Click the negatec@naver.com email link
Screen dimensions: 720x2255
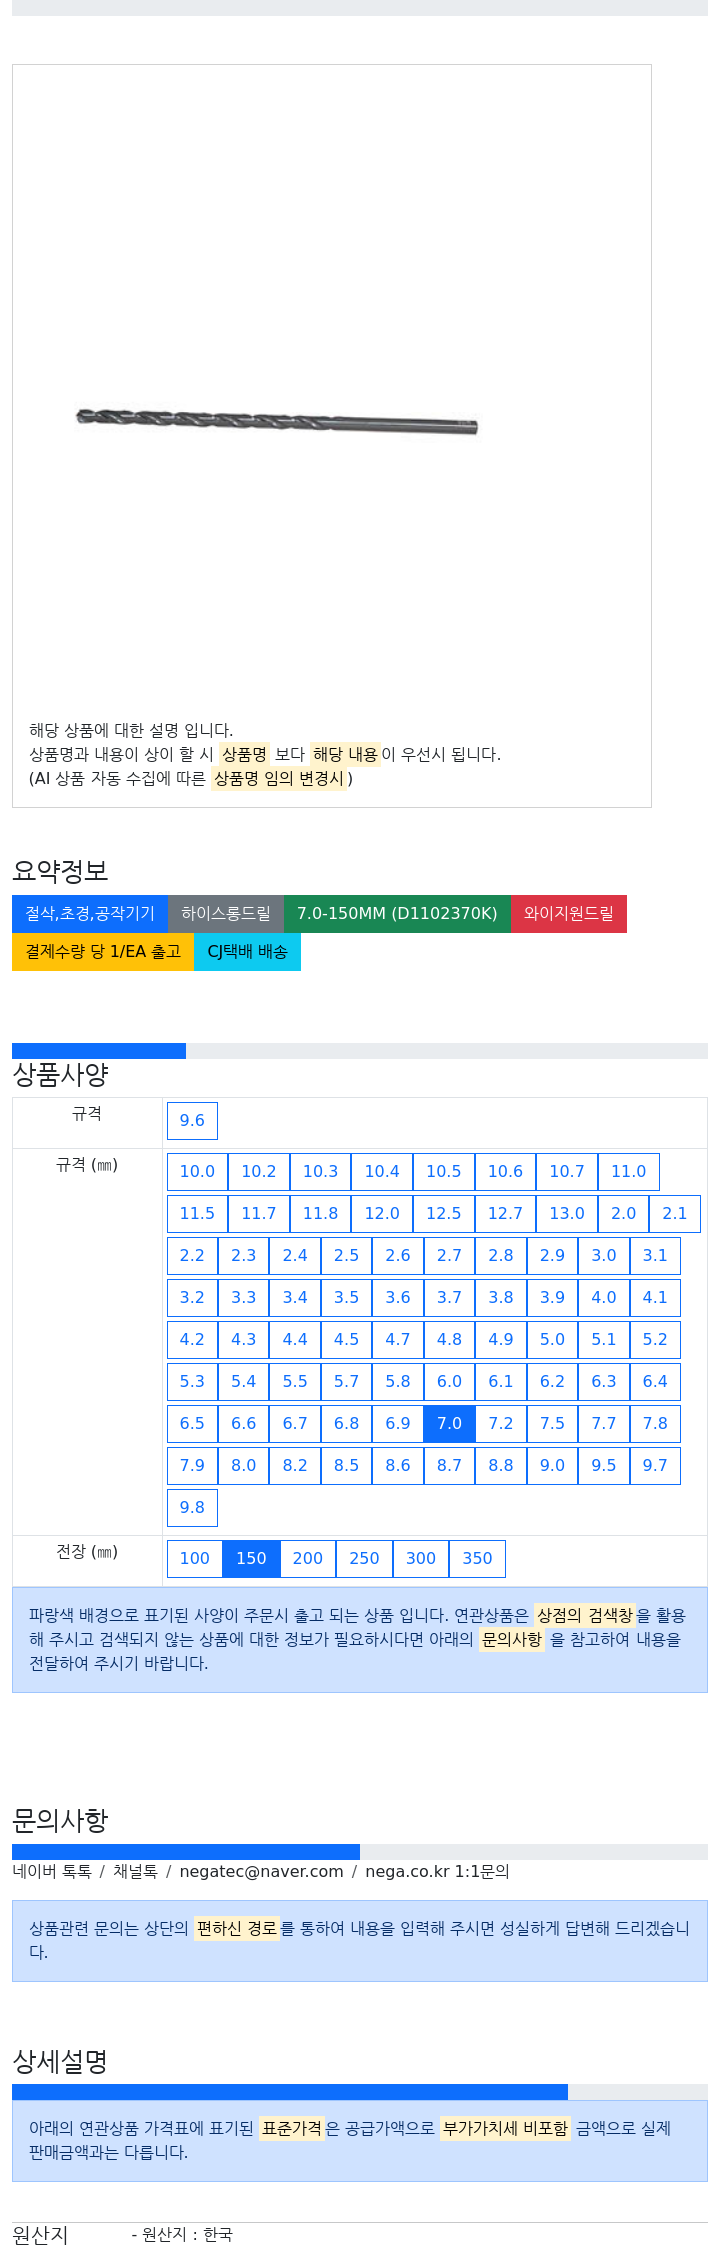tap(261, 1872)
